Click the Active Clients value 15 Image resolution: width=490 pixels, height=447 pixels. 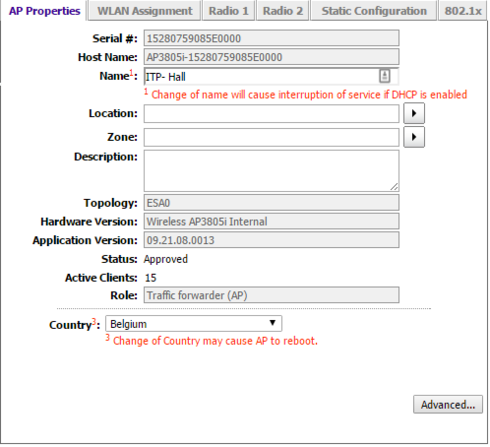tap(151, 278)
